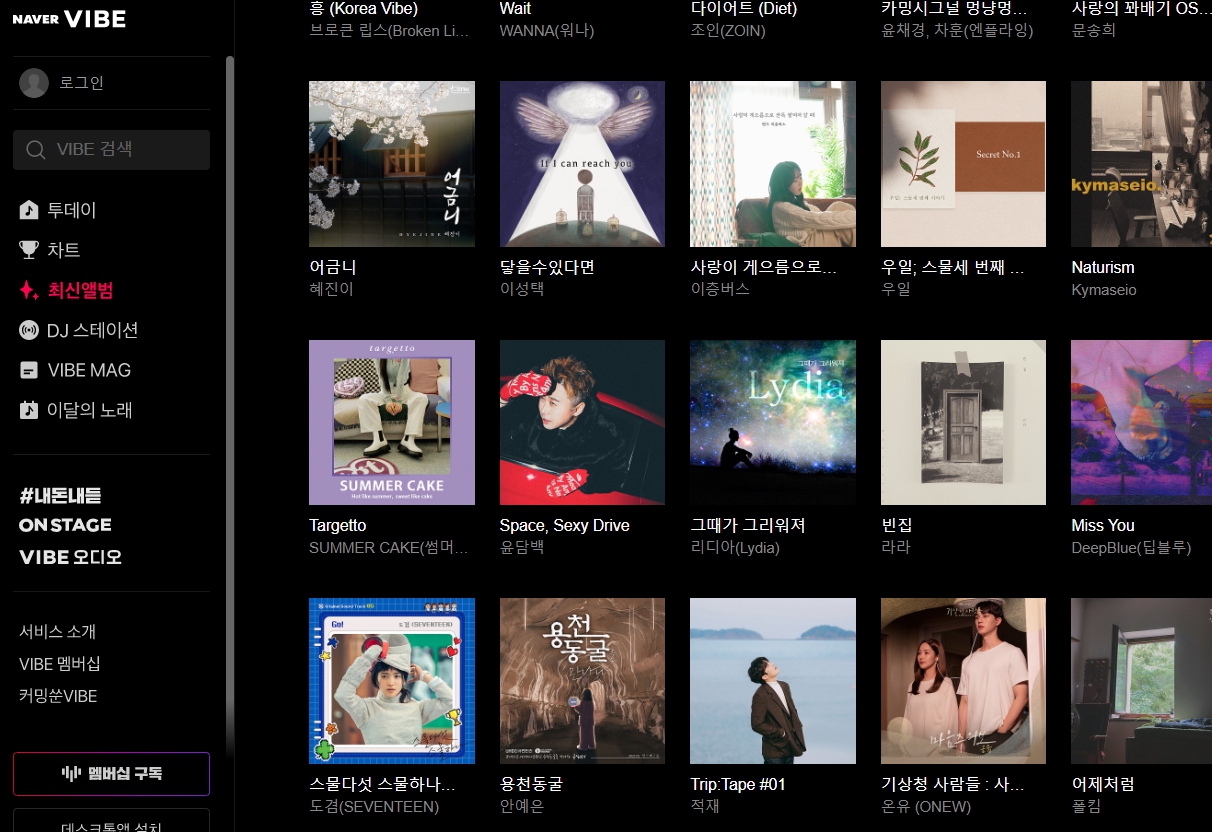Click the 투데이 music note icon
The image size is (1212, 832).
29,210
